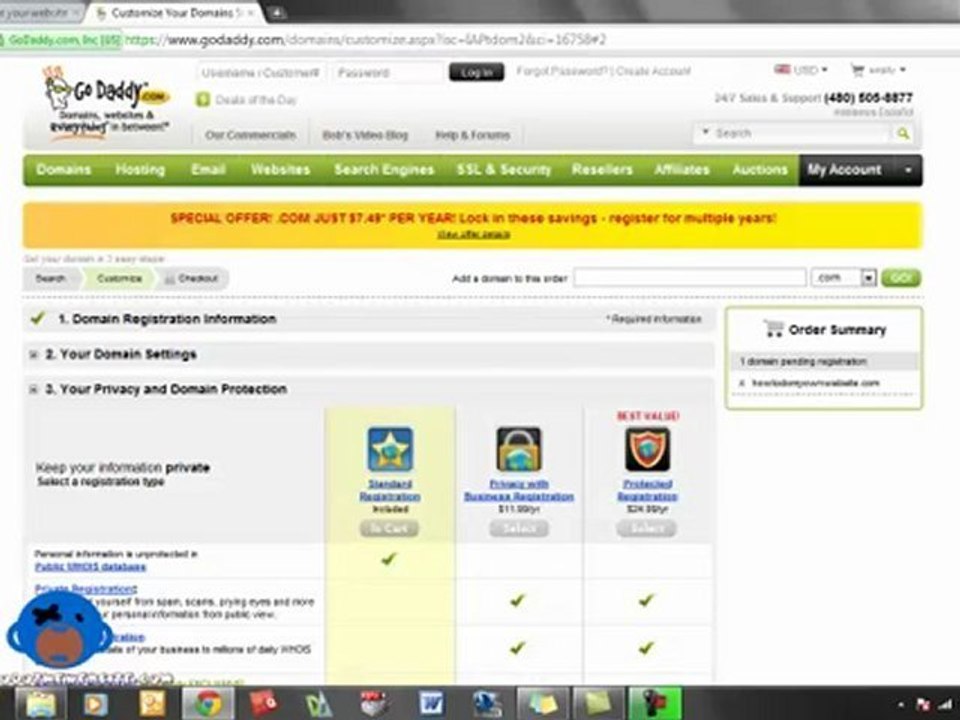
Task: Click the network signal icon in system tray
Action: [x=947, y=705]
